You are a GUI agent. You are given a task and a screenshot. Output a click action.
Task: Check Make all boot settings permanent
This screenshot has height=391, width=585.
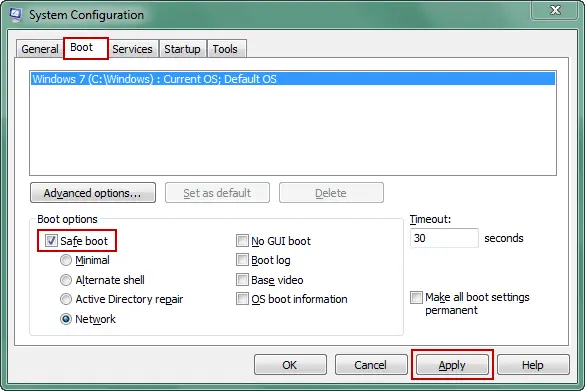416,298
